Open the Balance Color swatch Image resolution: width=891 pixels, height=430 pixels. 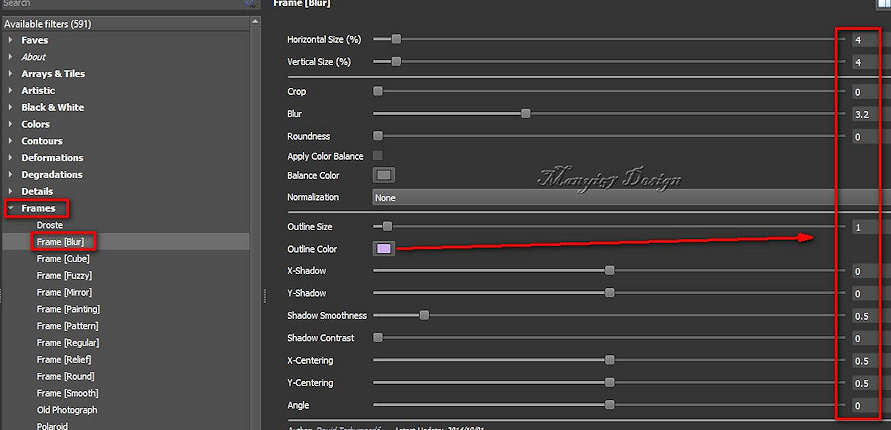pos(384,176)
